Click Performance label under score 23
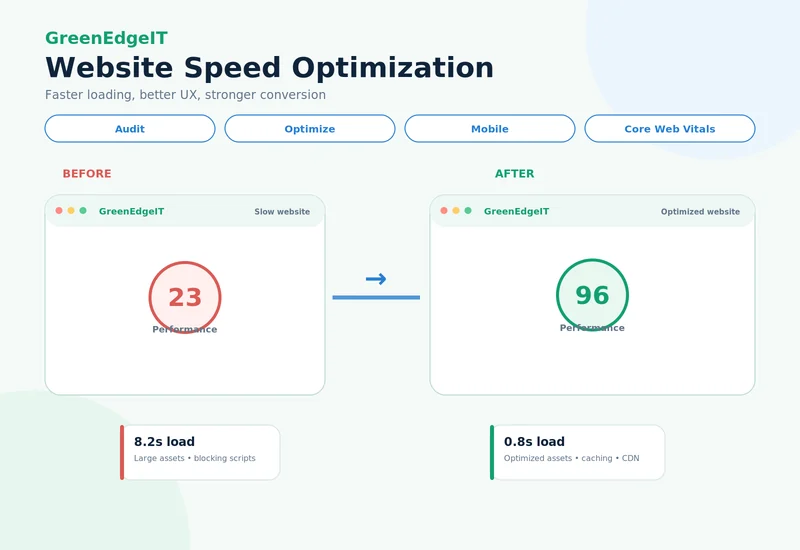This screenshot has height=550, width=800. (185, 330)
